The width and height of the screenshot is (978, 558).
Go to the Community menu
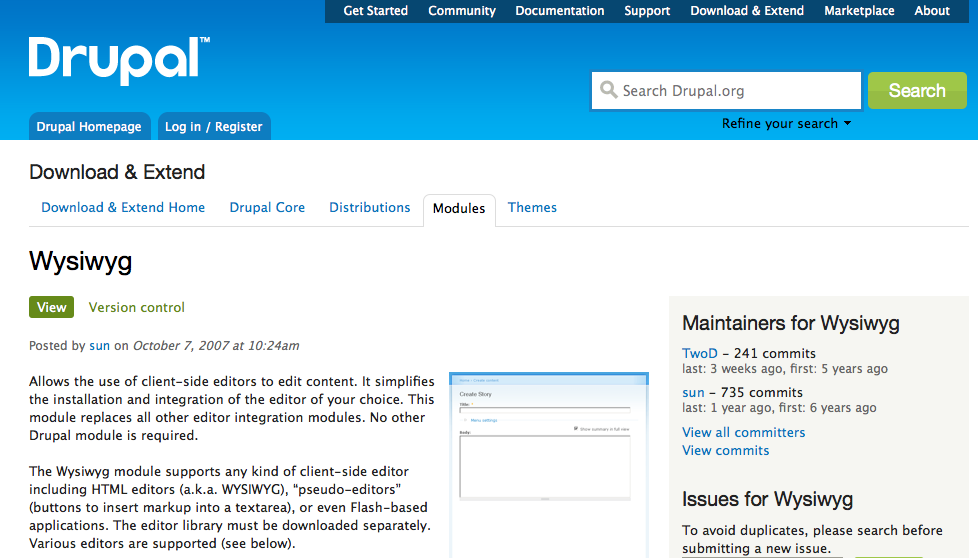[x=461, y=11]
